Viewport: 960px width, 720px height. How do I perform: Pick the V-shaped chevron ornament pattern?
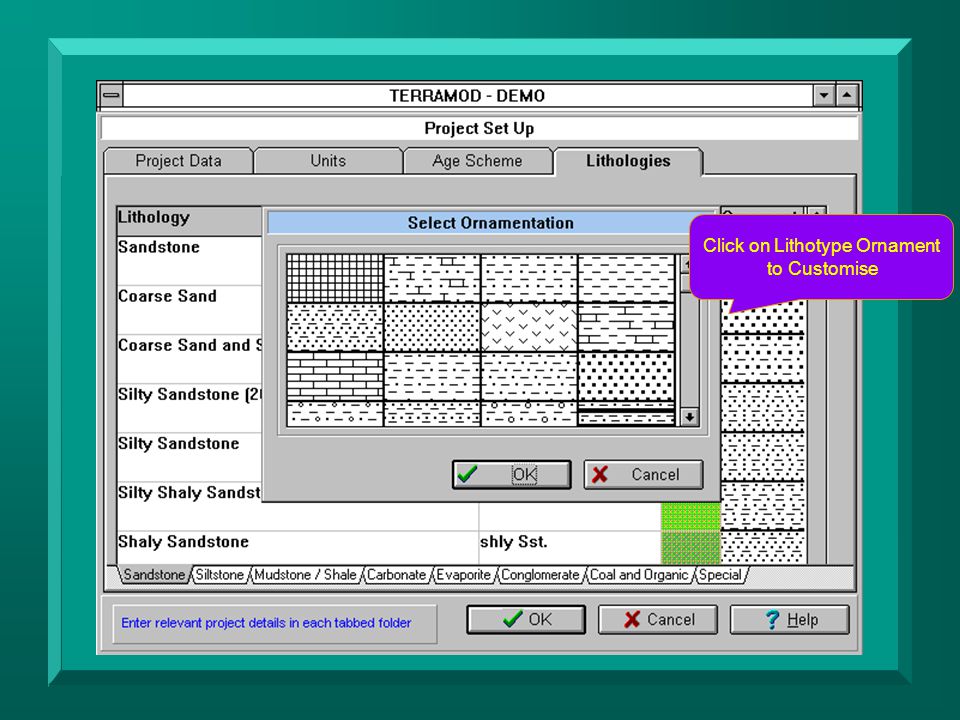click(529, 327)
